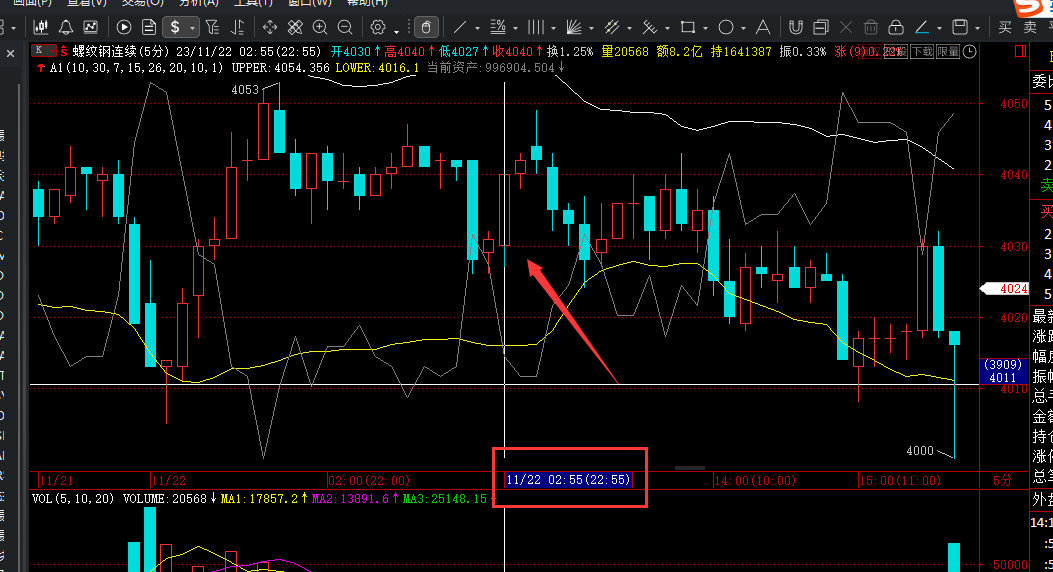Click the VOL(5,10,20) indicator label
The height and width of the screenshot is (572, 1053).
pos(73,499)
